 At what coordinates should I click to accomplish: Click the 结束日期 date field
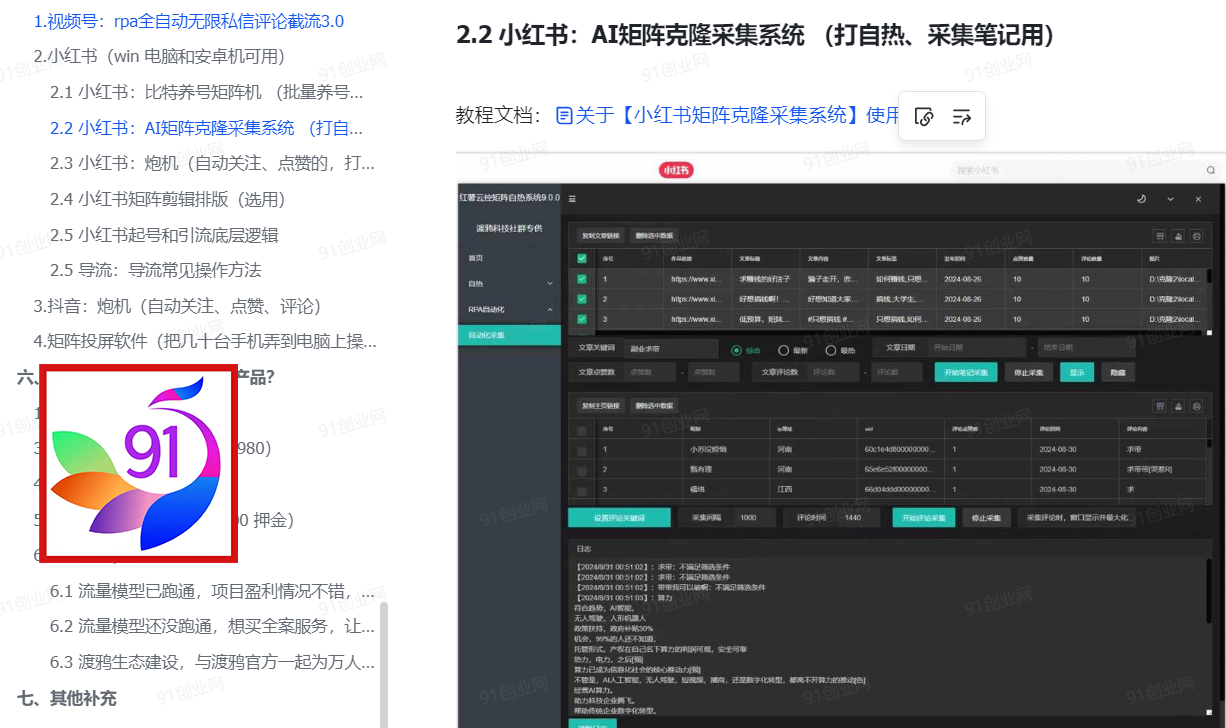[1087, 348]
